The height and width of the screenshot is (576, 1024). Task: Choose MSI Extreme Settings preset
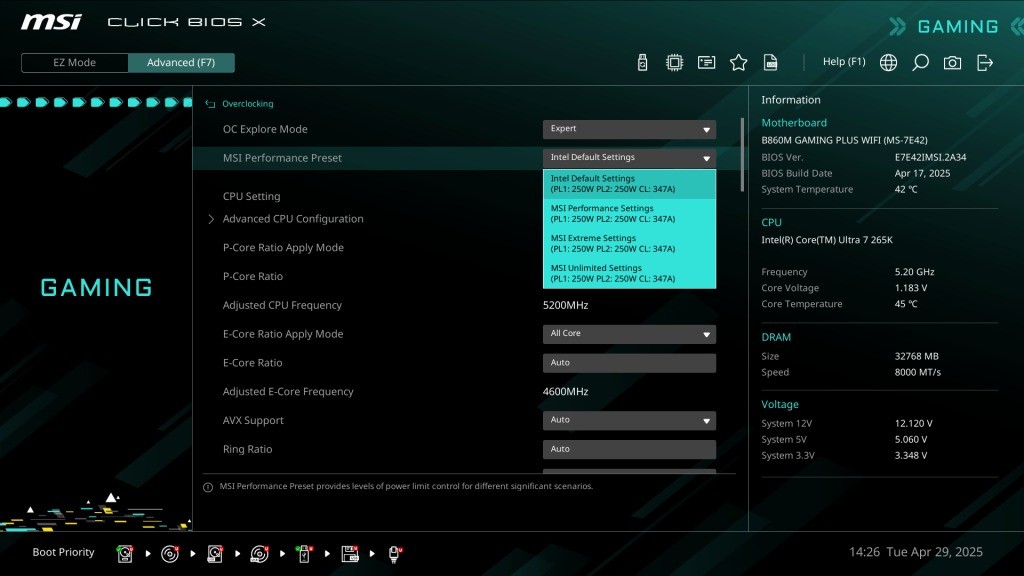[629, 244]
